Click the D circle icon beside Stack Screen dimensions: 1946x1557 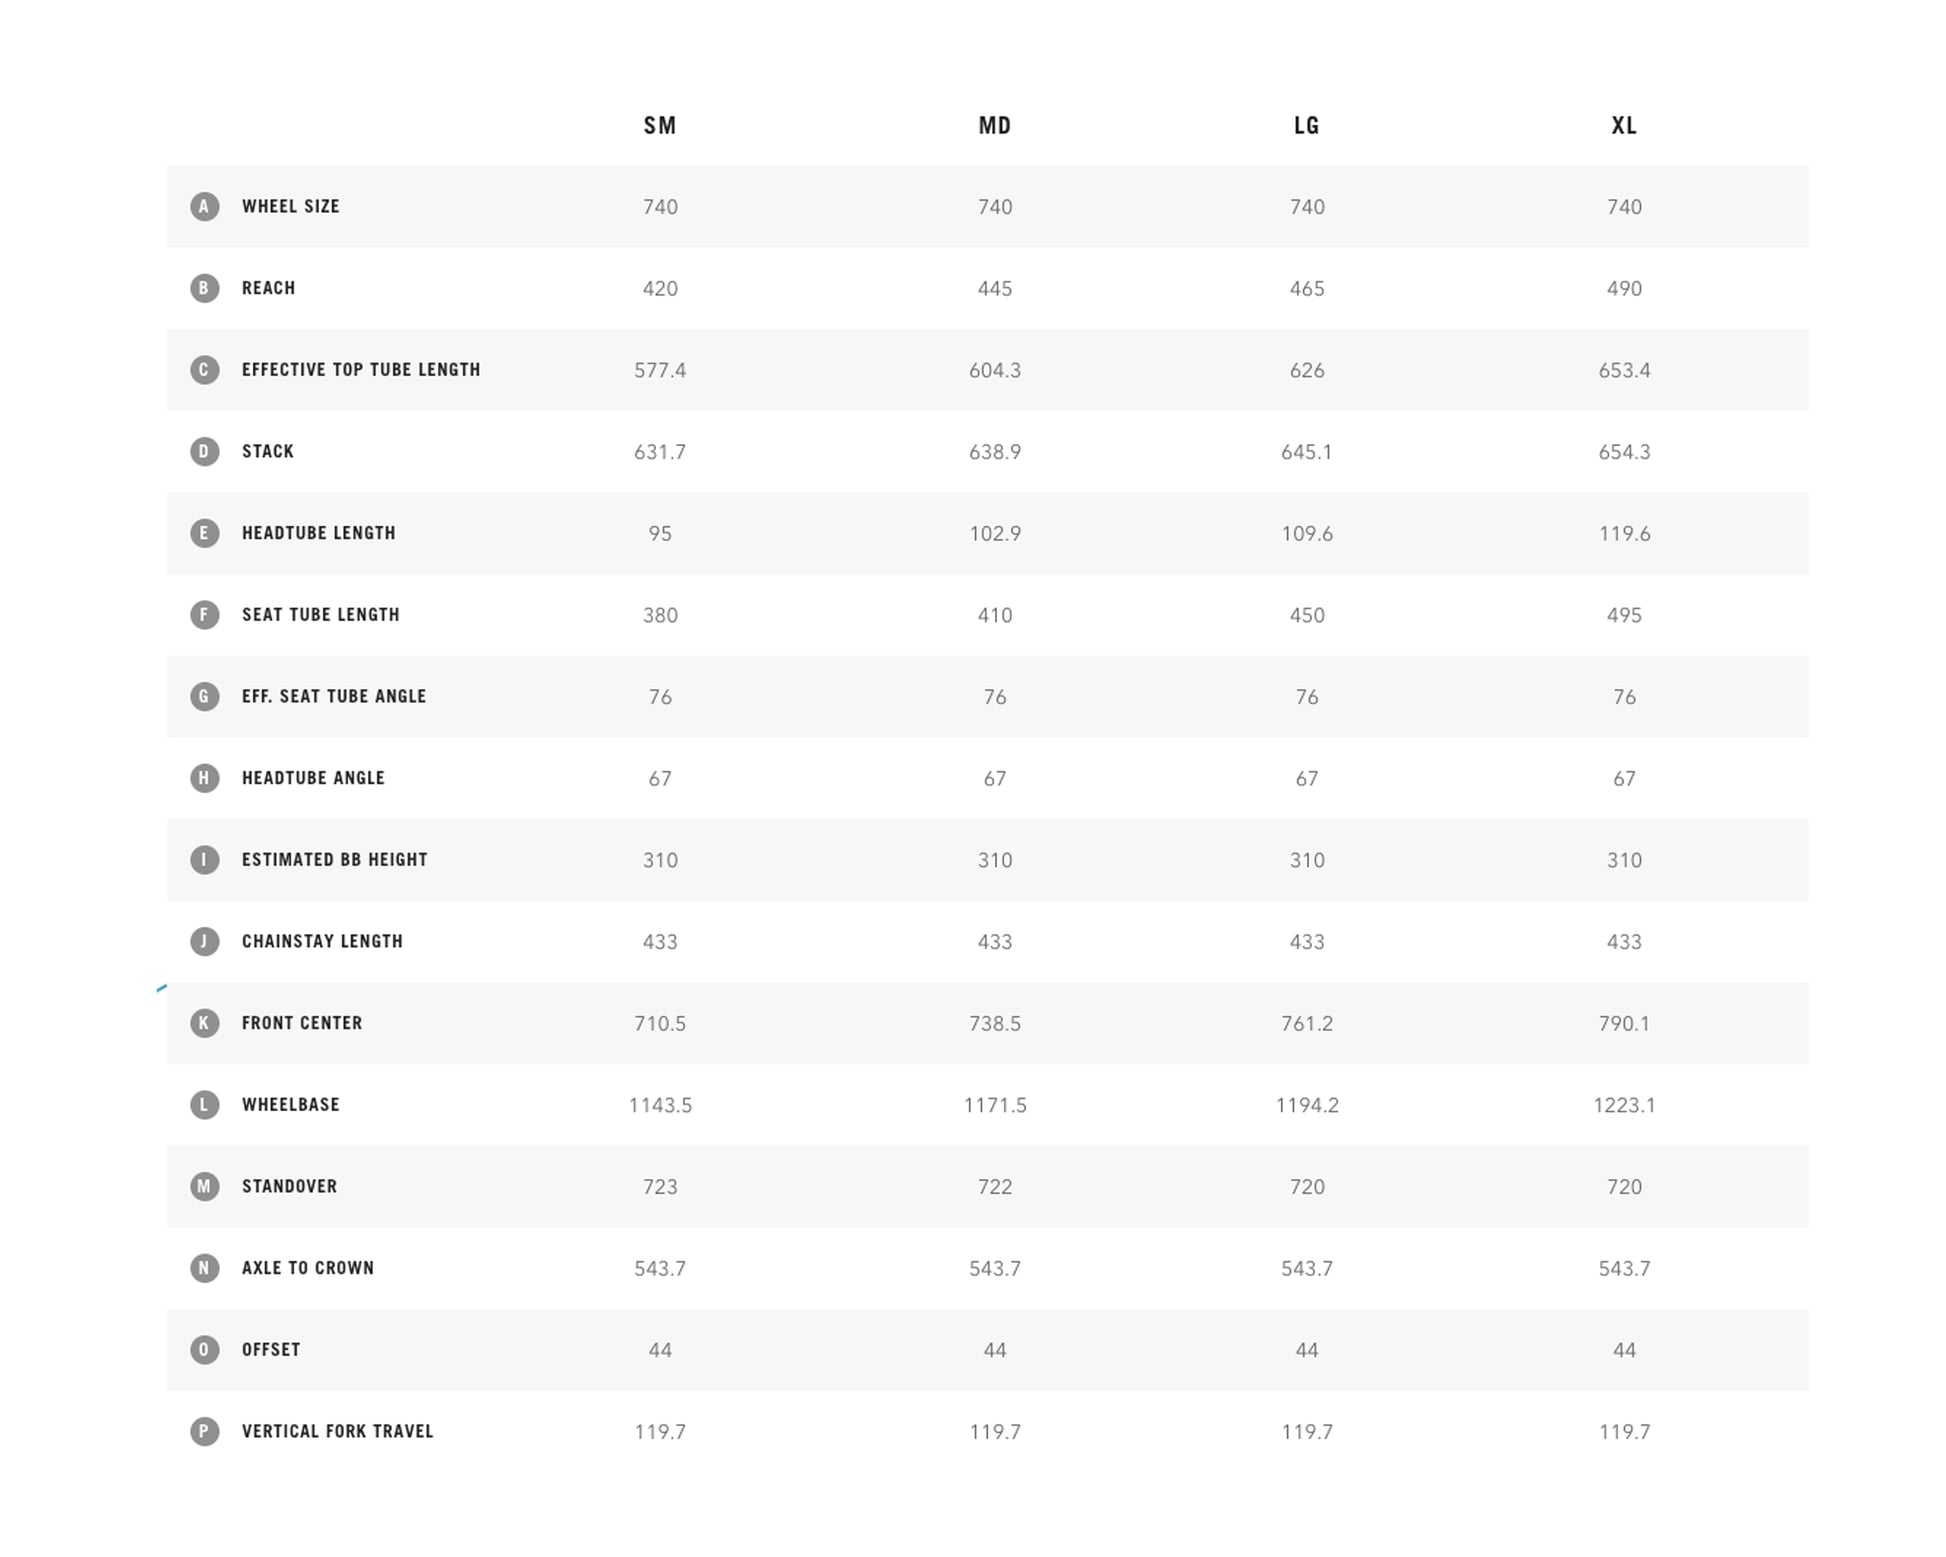click(204, 452)
